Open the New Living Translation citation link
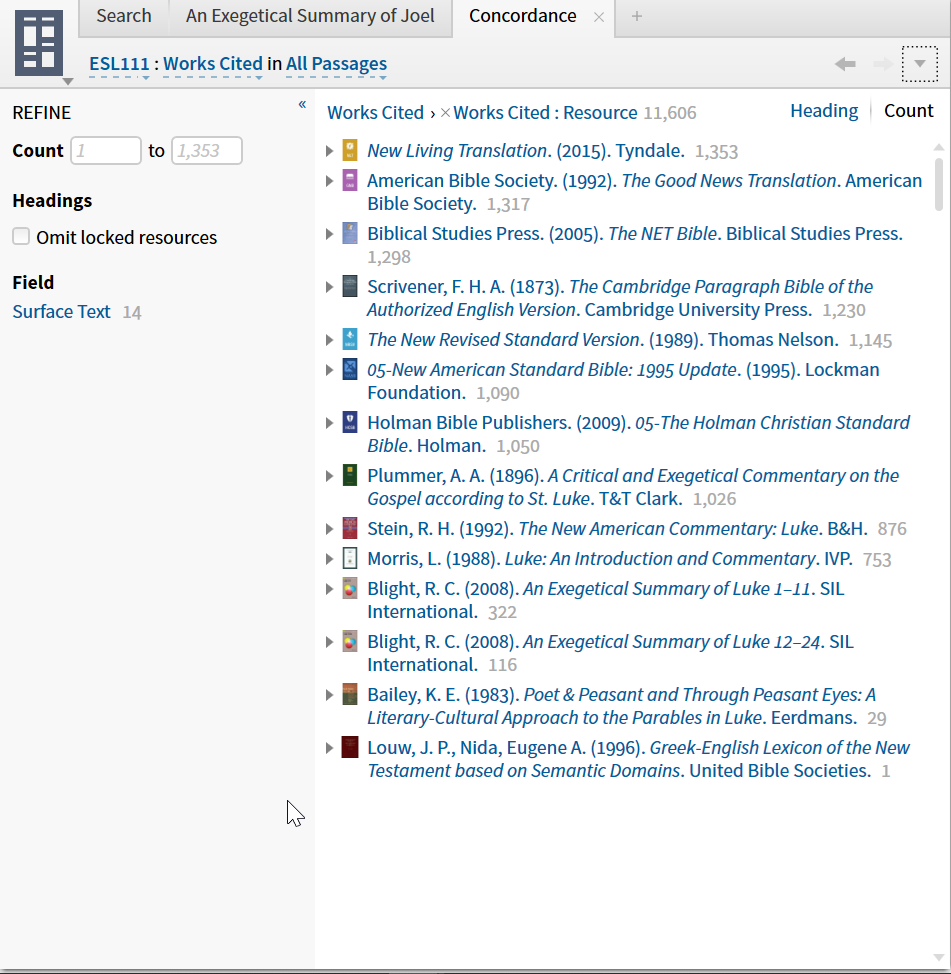951x974 pixels. [x=526, y=150]
